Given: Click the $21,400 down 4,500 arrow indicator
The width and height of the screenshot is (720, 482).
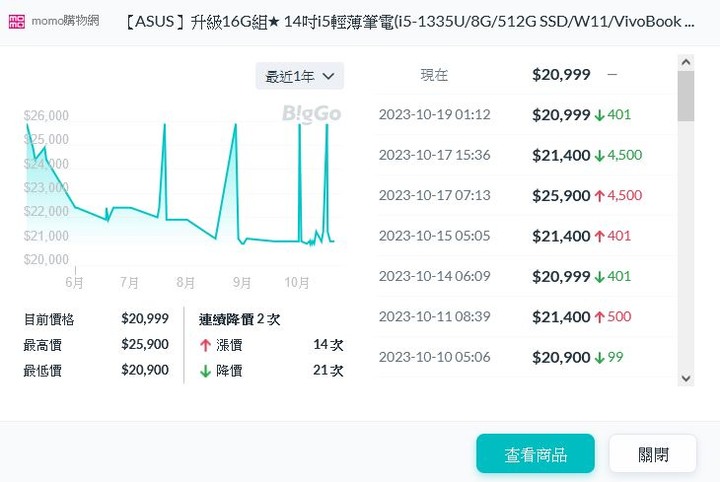Looking at the screenshot, I should point(599,156).
